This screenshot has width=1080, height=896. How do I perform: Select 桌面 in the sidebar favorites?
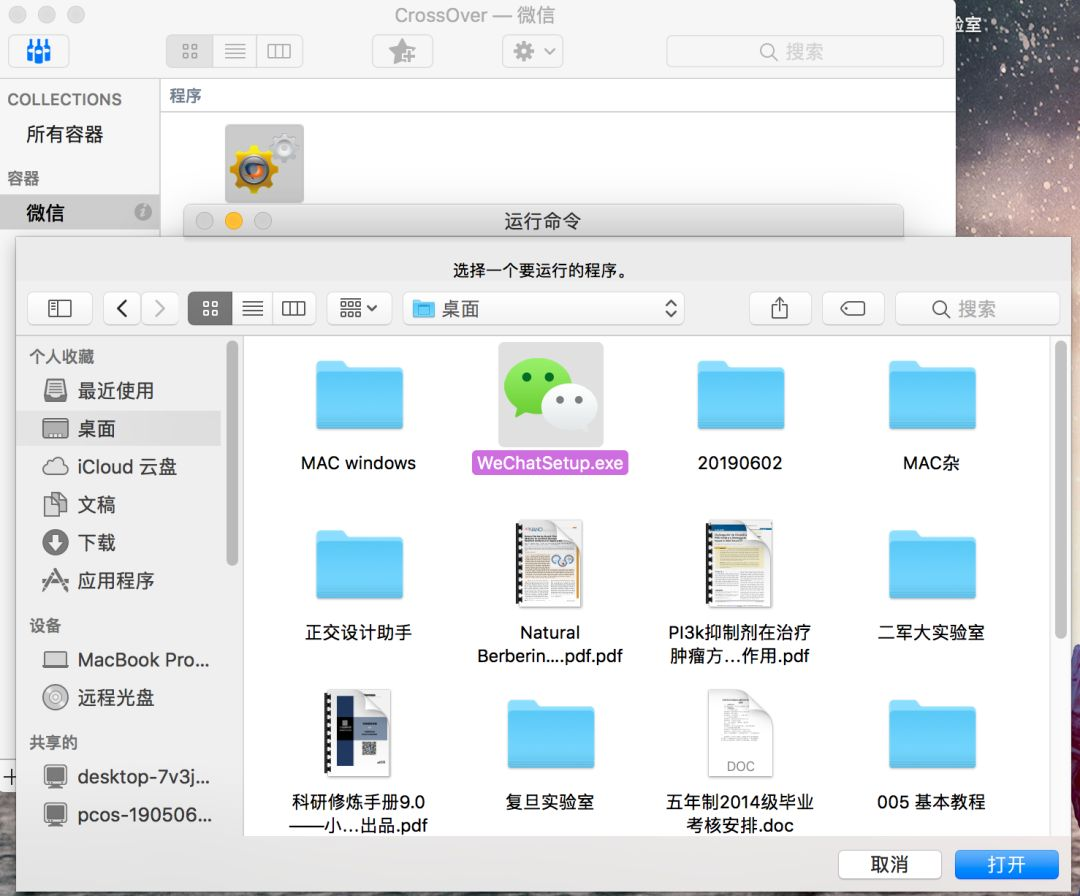point(118,428)
